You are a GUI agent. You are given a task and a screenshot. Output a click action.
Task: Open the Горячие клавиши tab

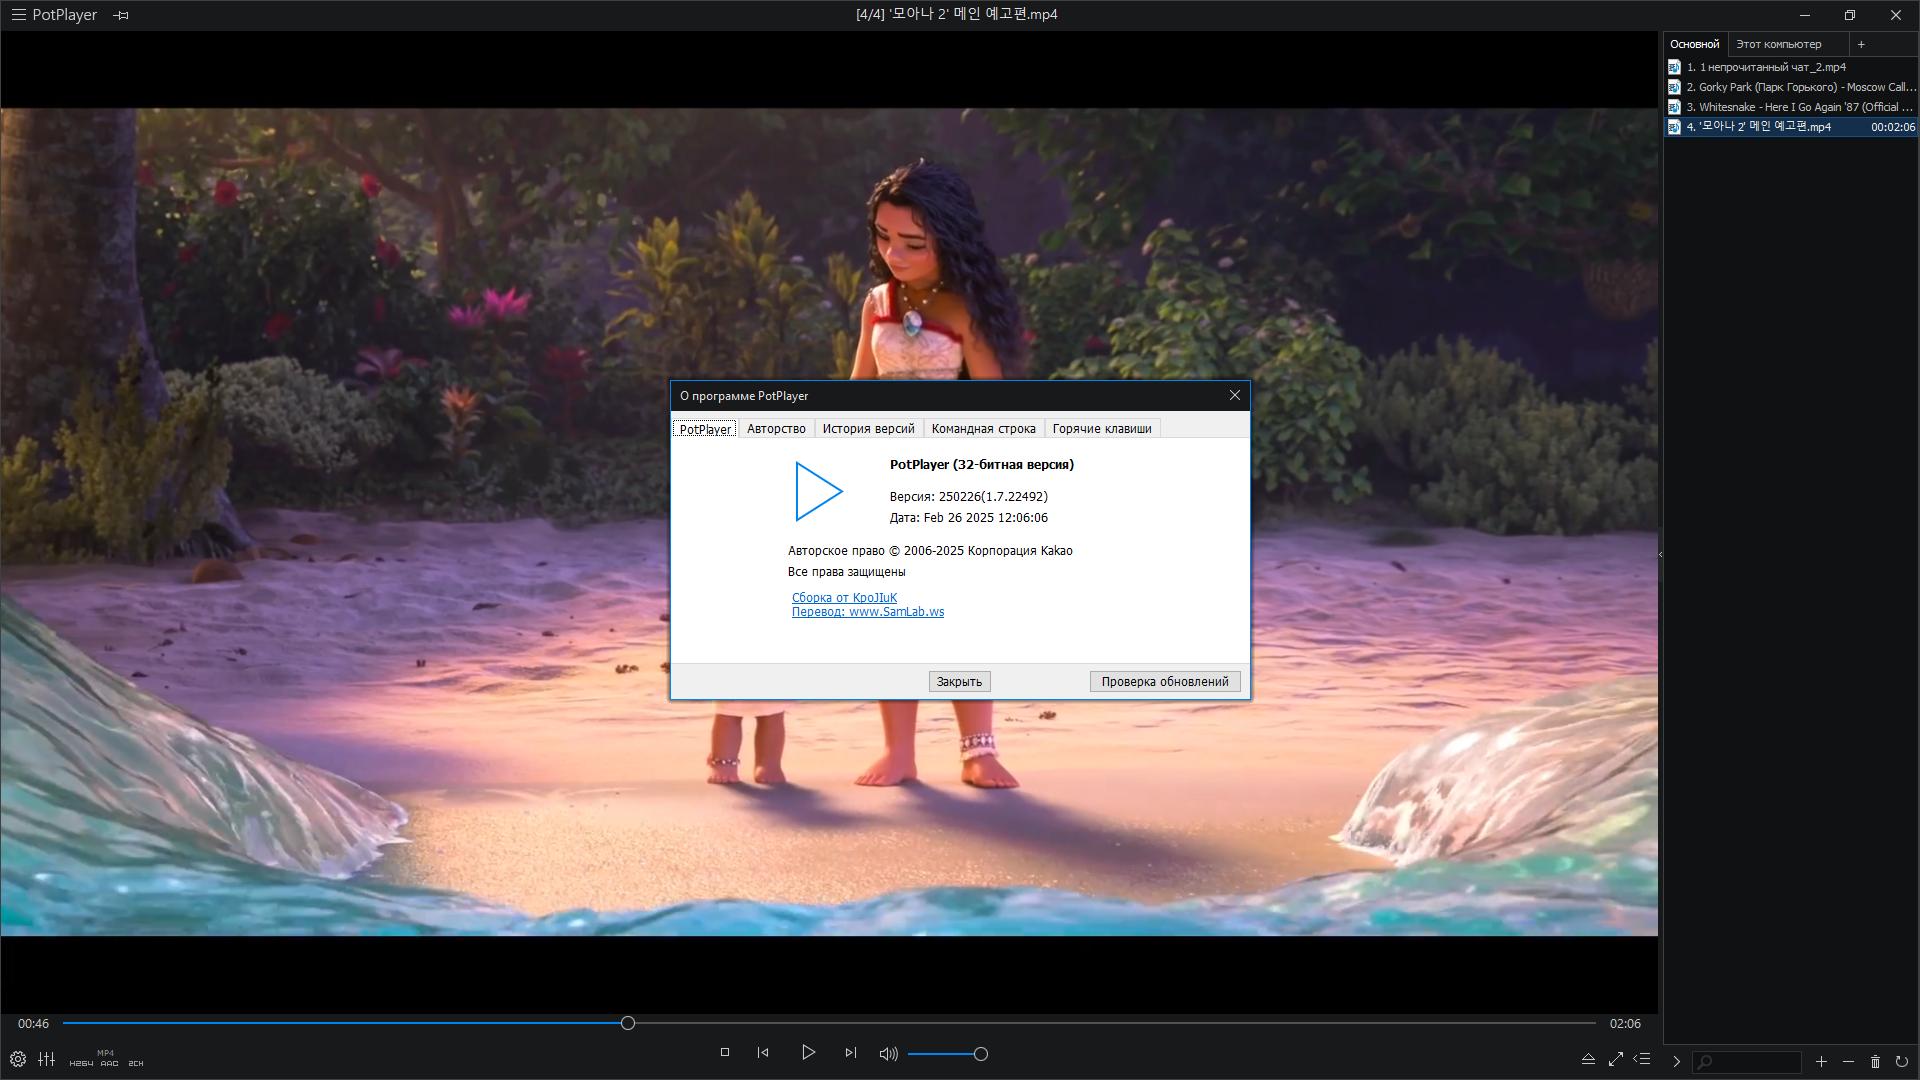(x=1102, y=429)
